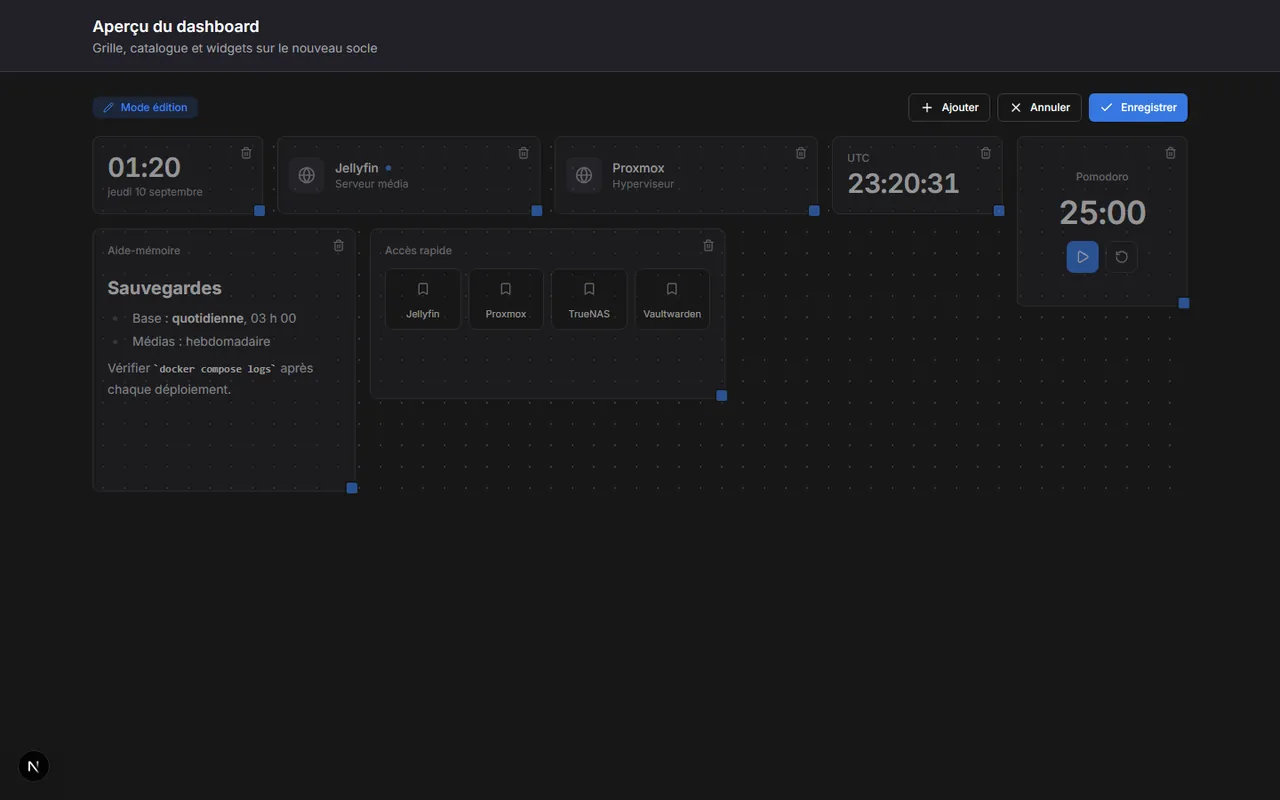Open the Proxmox bookmark in Accès rapide

pyautogui.click(x=506, y=299)
